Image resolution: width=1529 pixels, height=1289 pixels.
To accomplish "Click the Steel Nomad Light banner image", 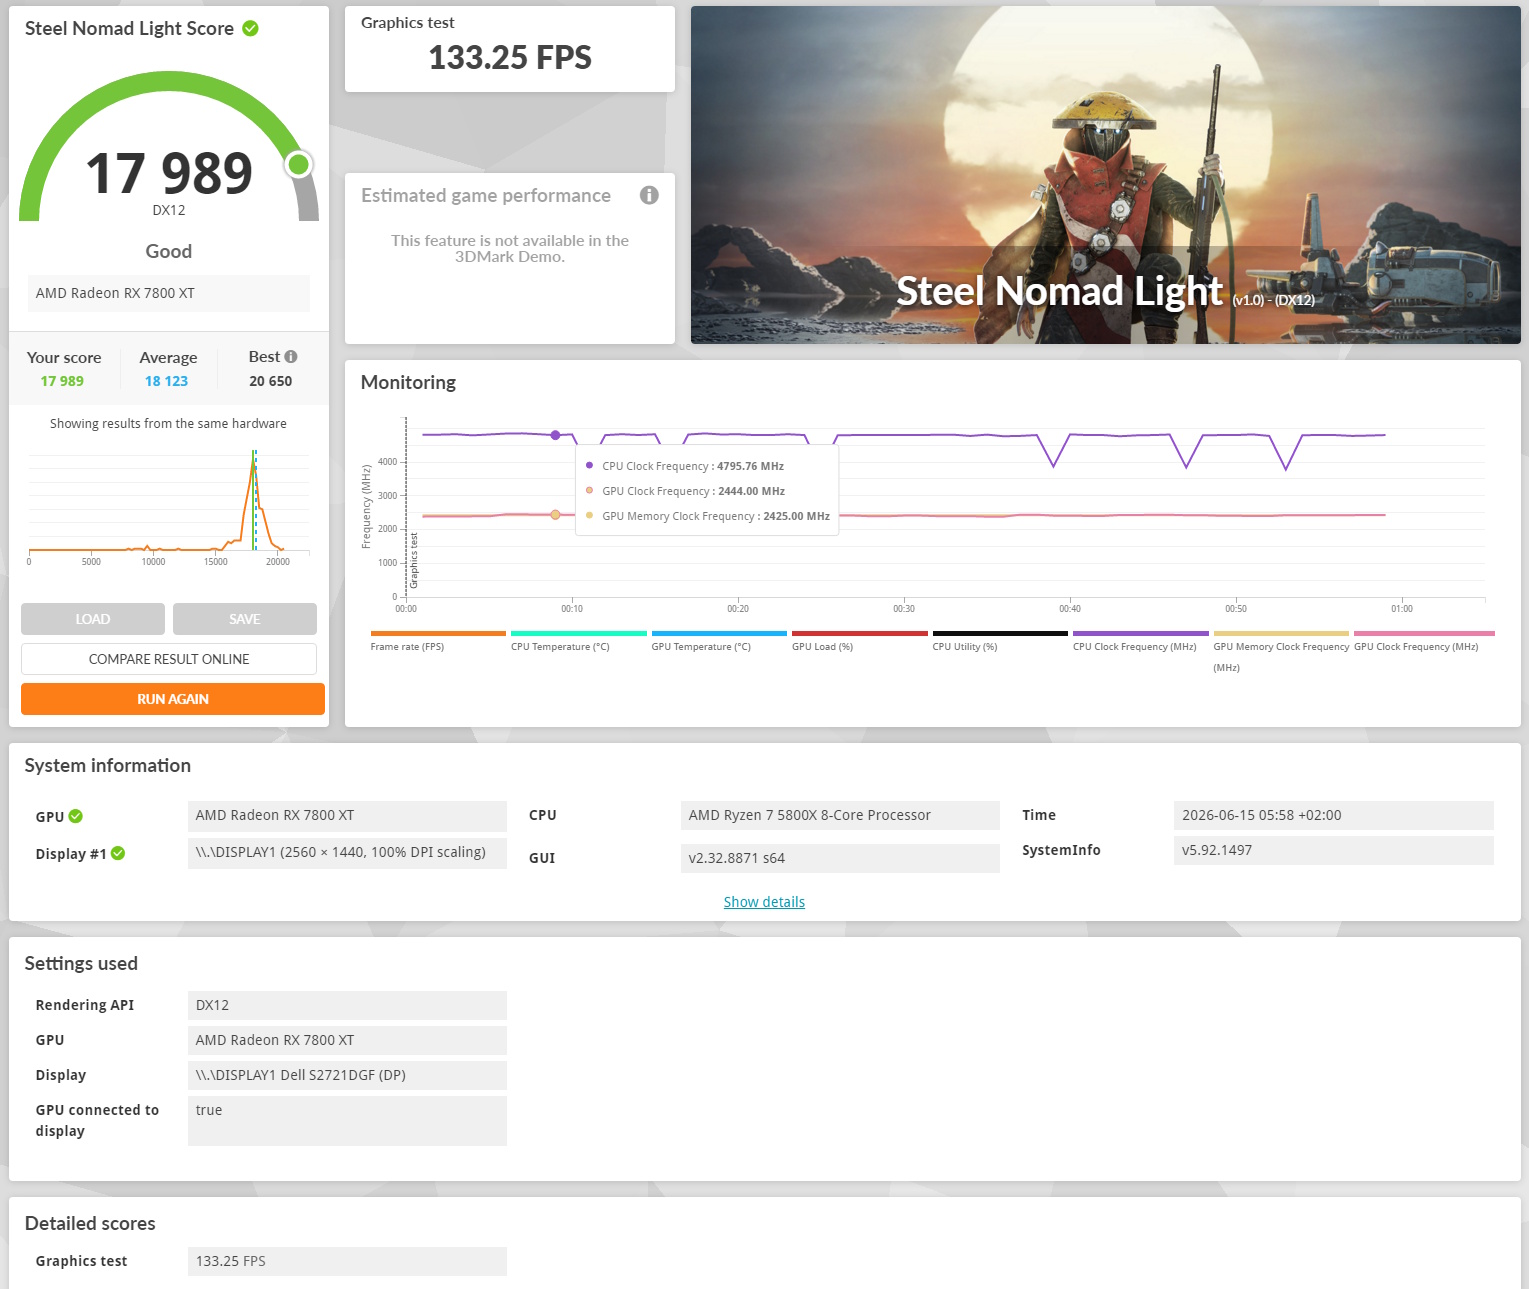I will 1106,175.
